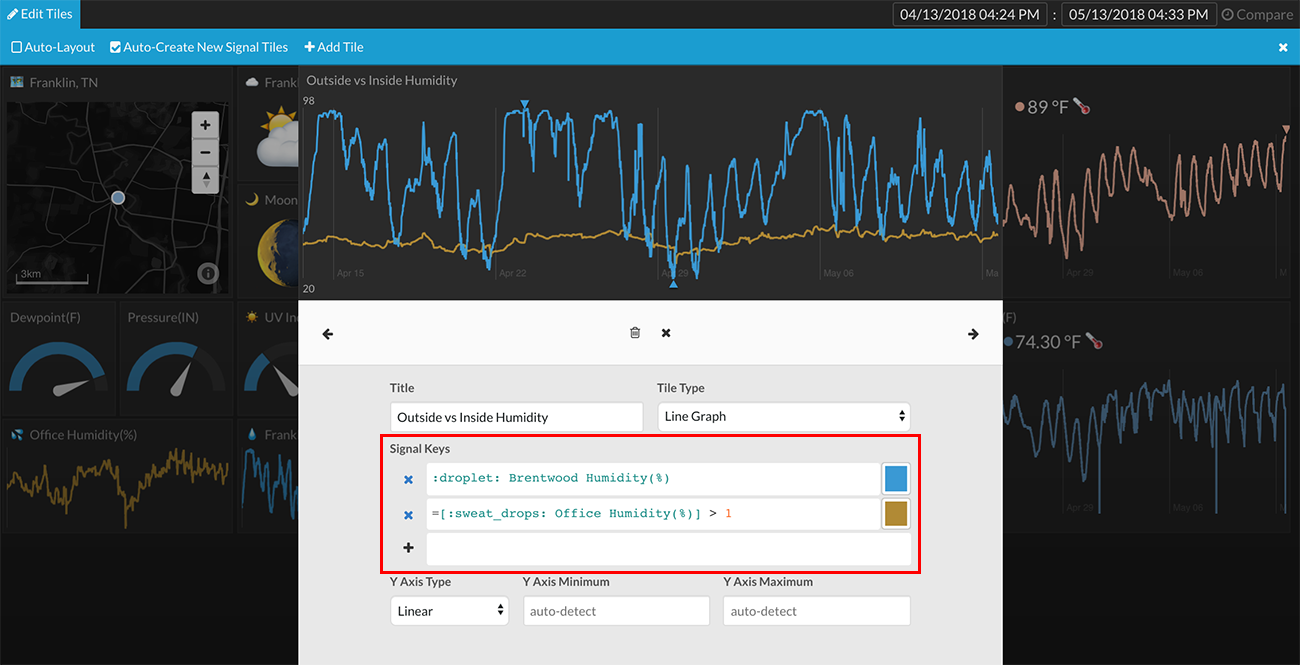Click the plus icon to add signal key
The height and width of the screenshot is (665, 1300).
coord(408,548)
